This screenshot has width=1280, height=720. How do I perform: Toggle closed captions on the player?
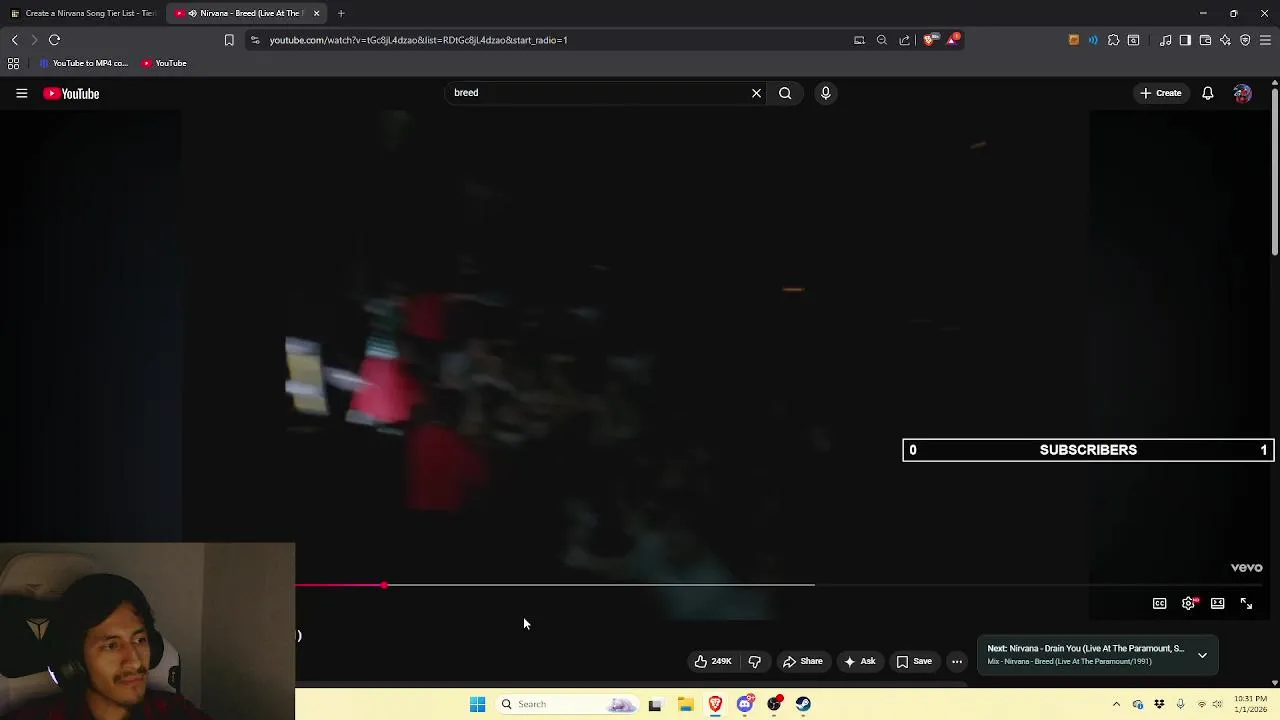point(1159,604)
